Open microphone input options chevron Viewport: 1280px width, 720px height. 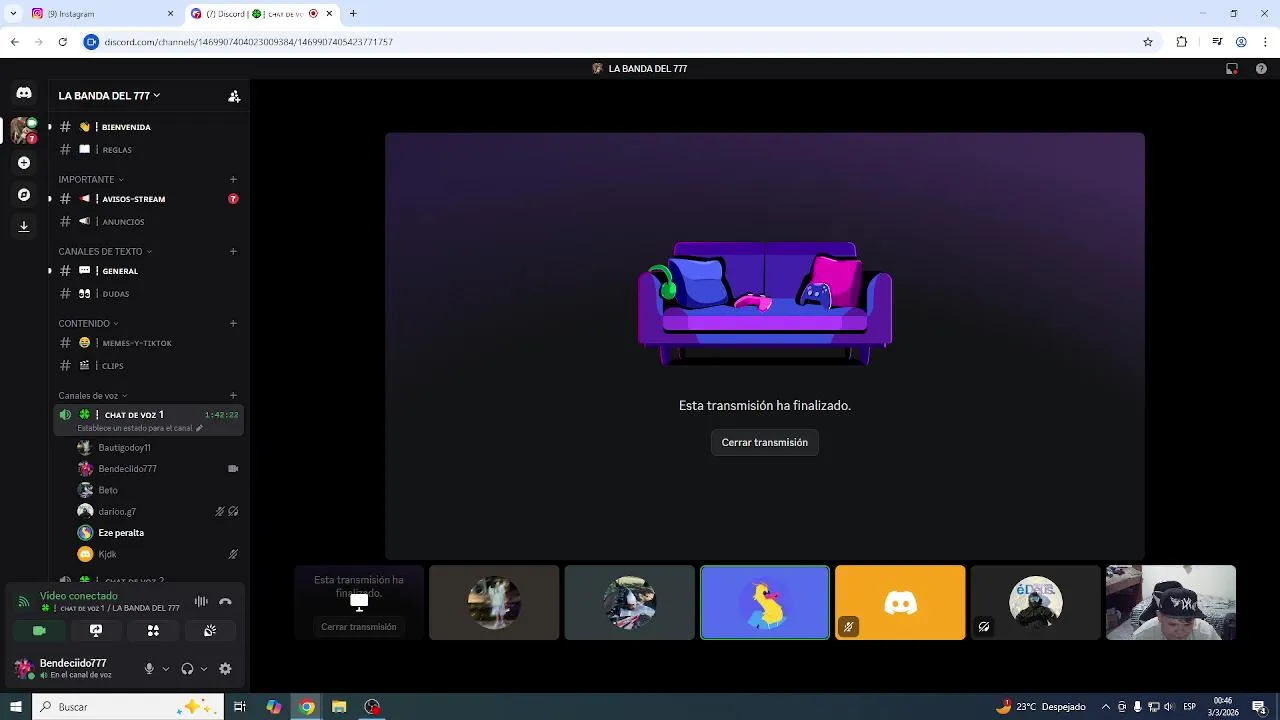166,669
